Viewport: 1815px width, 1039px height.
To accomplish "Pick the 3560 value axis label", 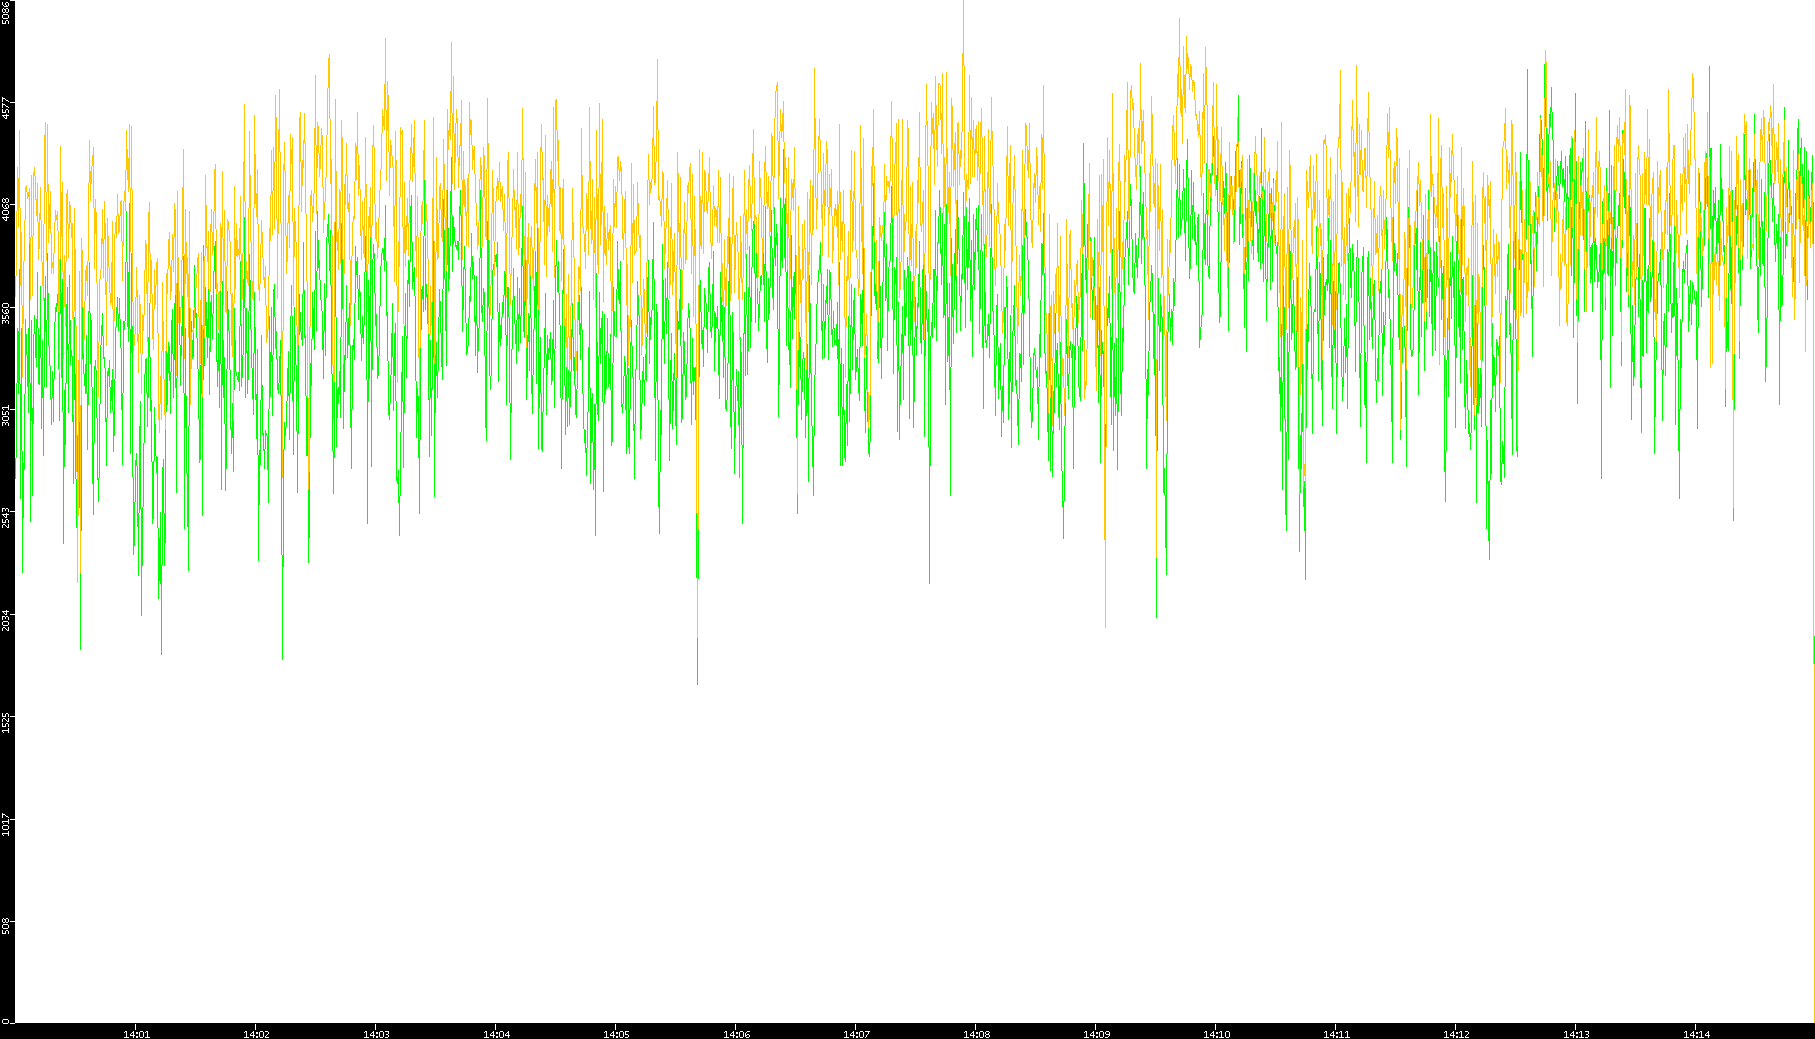I will tap(6, 311).
